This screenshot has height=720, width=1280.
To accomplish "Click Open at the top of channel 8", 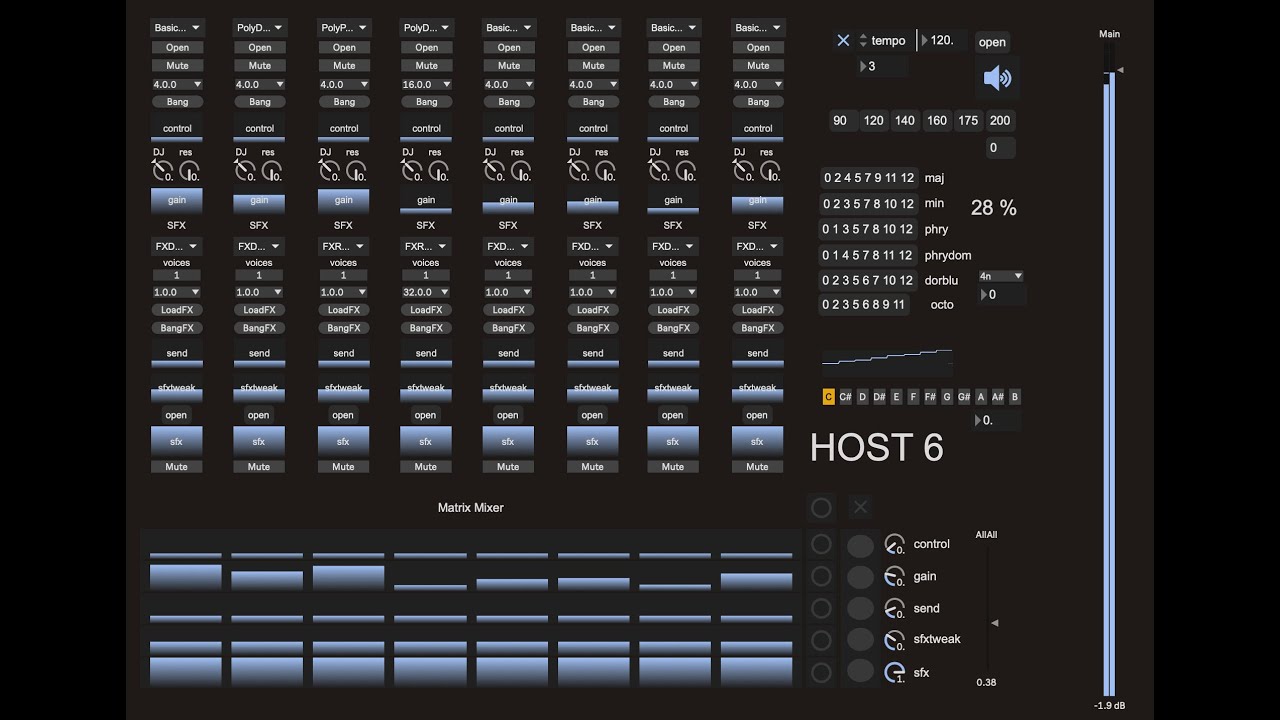I will pyautogui.click(x=759, y=47).
